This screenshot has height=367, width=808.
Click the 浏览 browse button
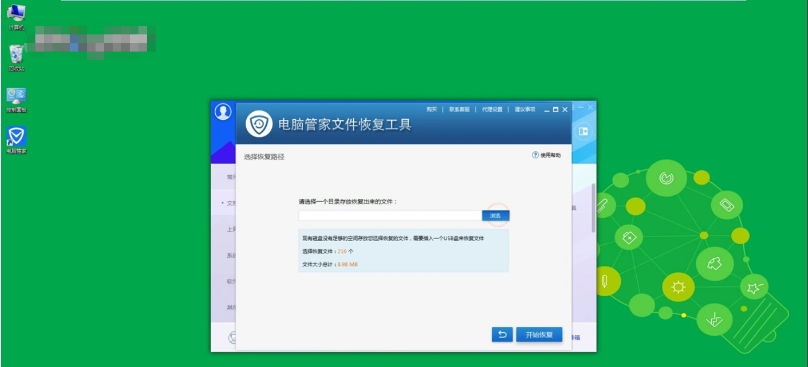point(495,215)
